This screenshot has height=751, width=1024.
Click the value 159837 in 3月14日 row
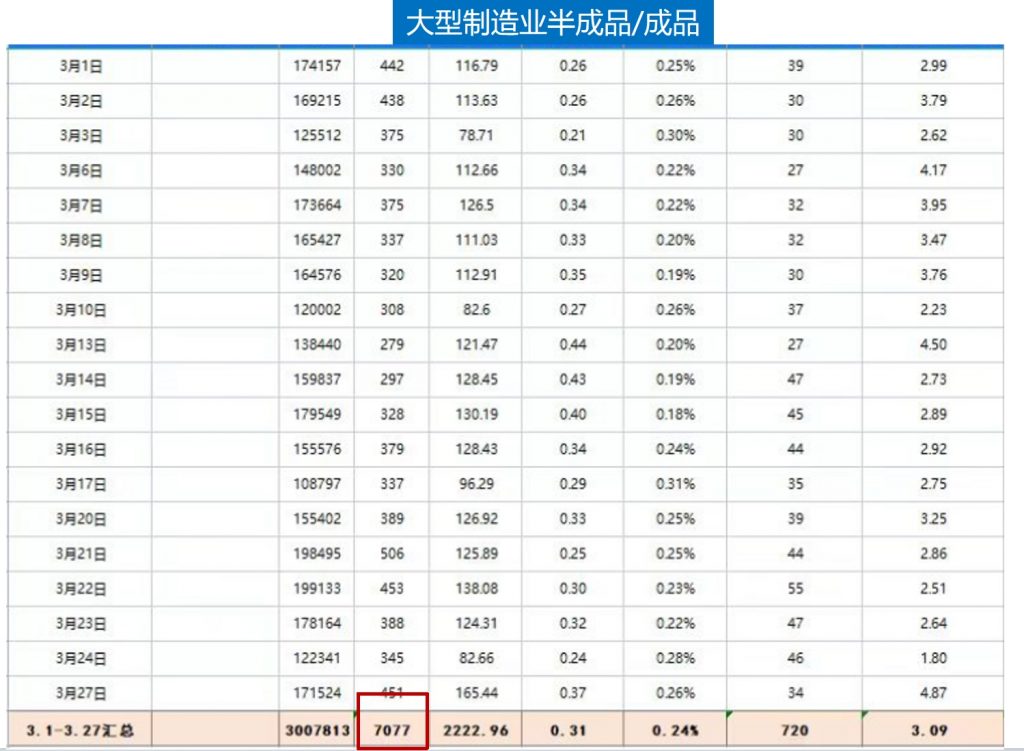tap(317, 379)
